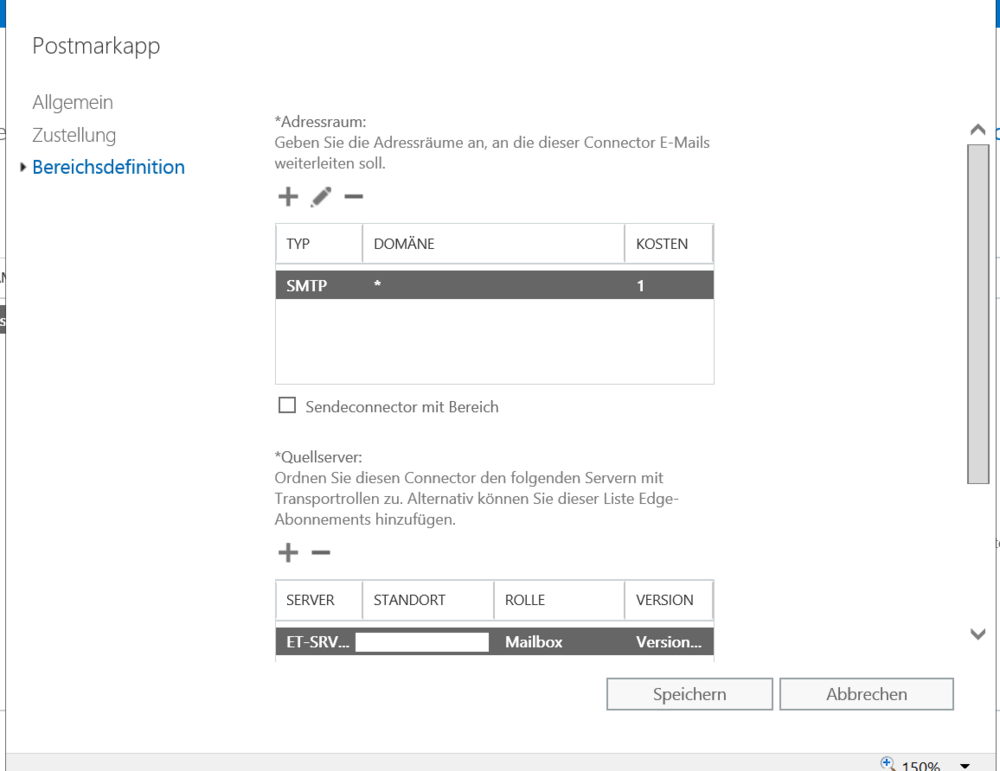Save changes with Speichern button
Screen dimensions: 1000x771
point(689,694)
